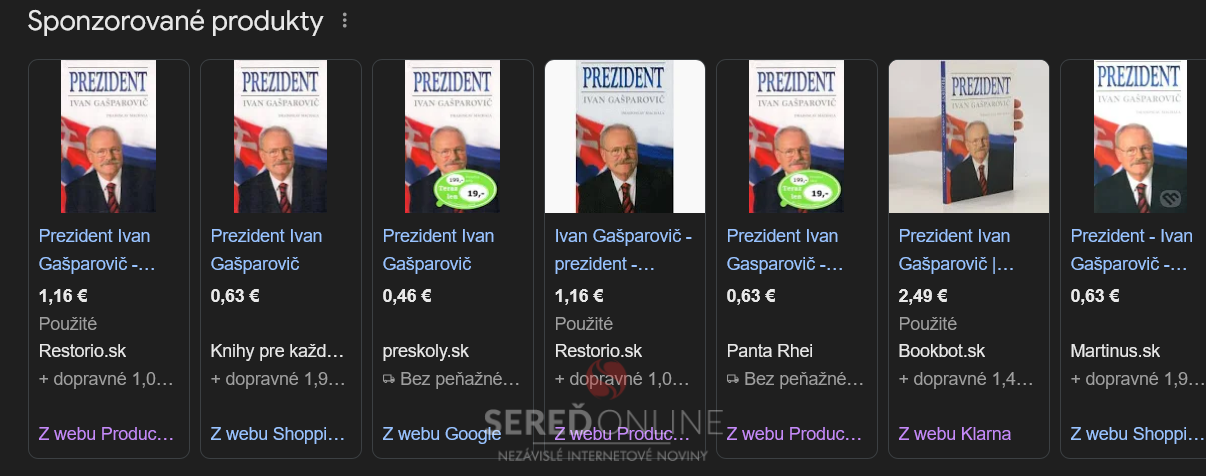Viewport: 1206px width, 476px height.
Task: Click the 2,49 € price on the Bookbot card
Action: 923,296
